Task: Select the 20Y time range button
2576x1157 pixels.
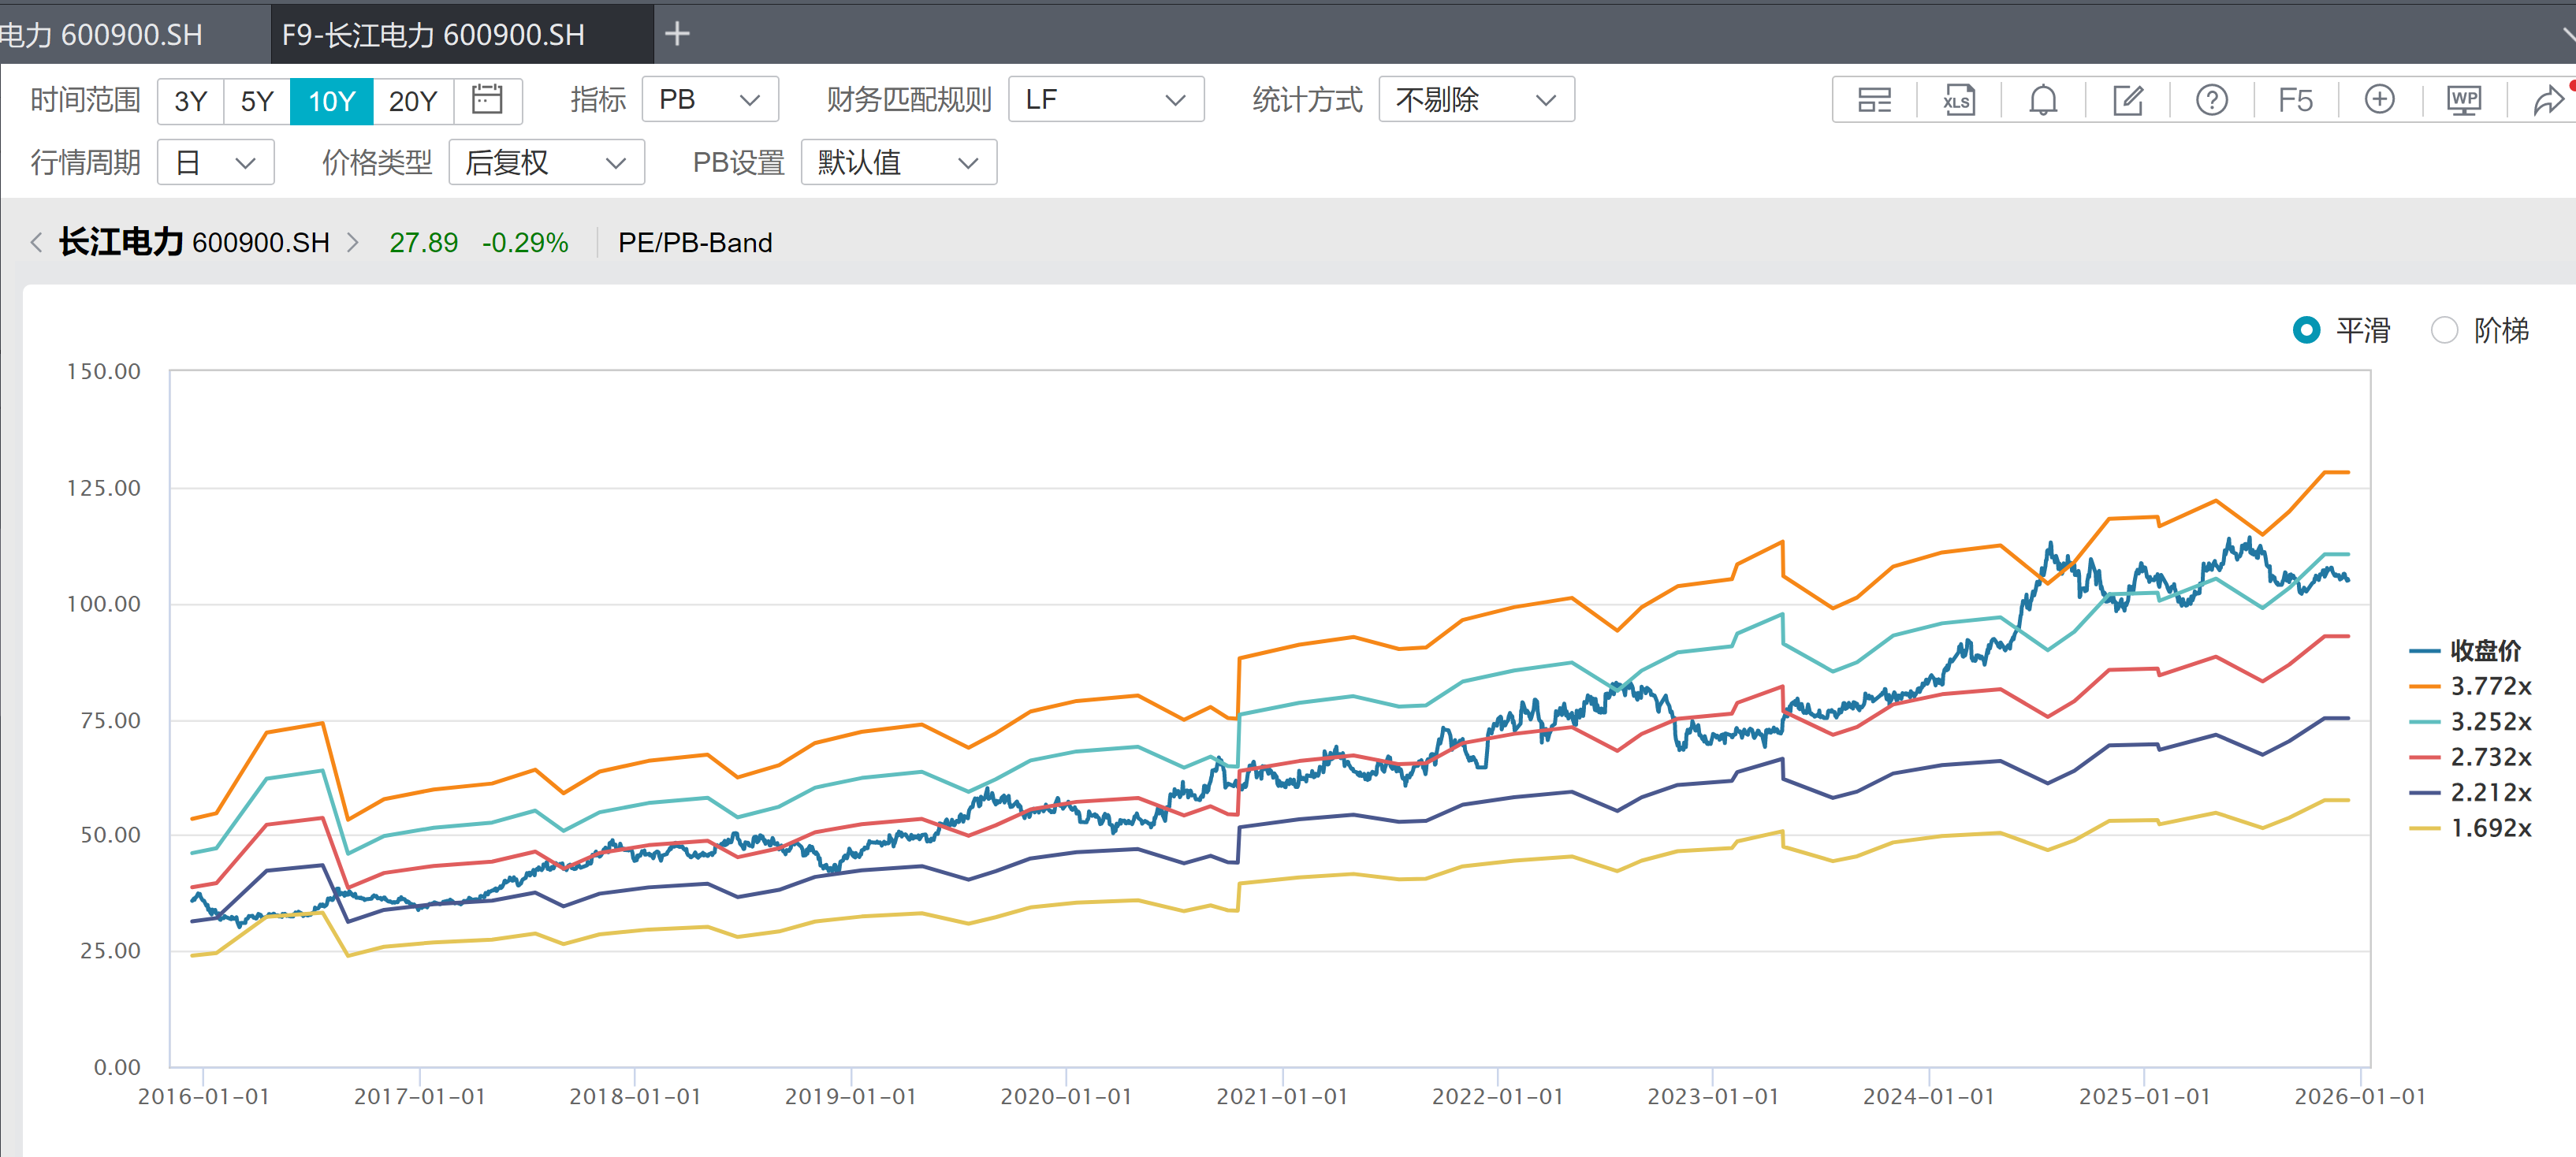Action: (412, 101)
